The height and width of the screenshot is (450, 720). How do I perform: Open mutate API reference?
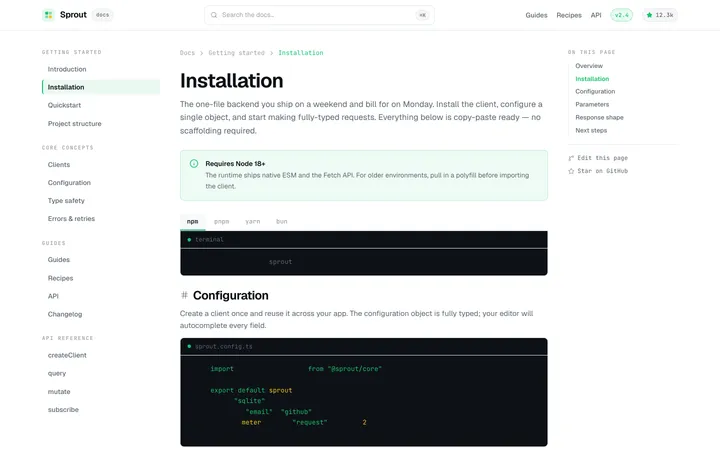(x=101, y=392)
